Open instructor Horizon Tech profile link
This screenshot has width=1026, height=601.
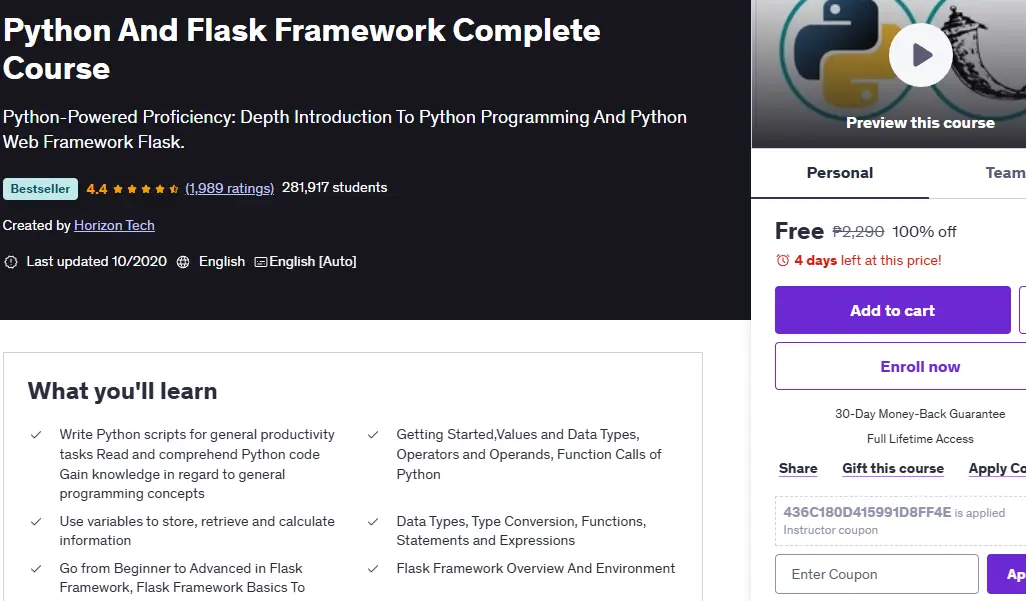114,225
